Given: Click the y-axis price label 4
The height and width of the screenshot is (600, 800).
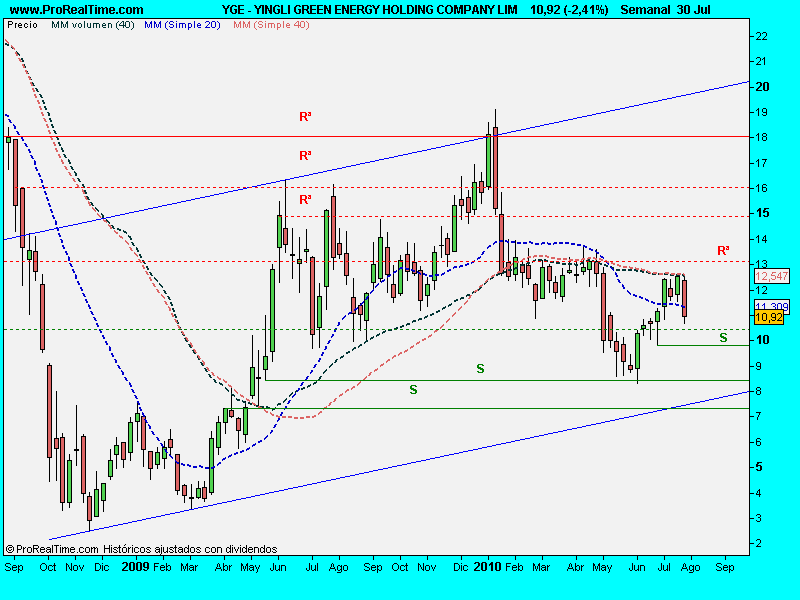Looking at the screenshot, I should 758,493.
